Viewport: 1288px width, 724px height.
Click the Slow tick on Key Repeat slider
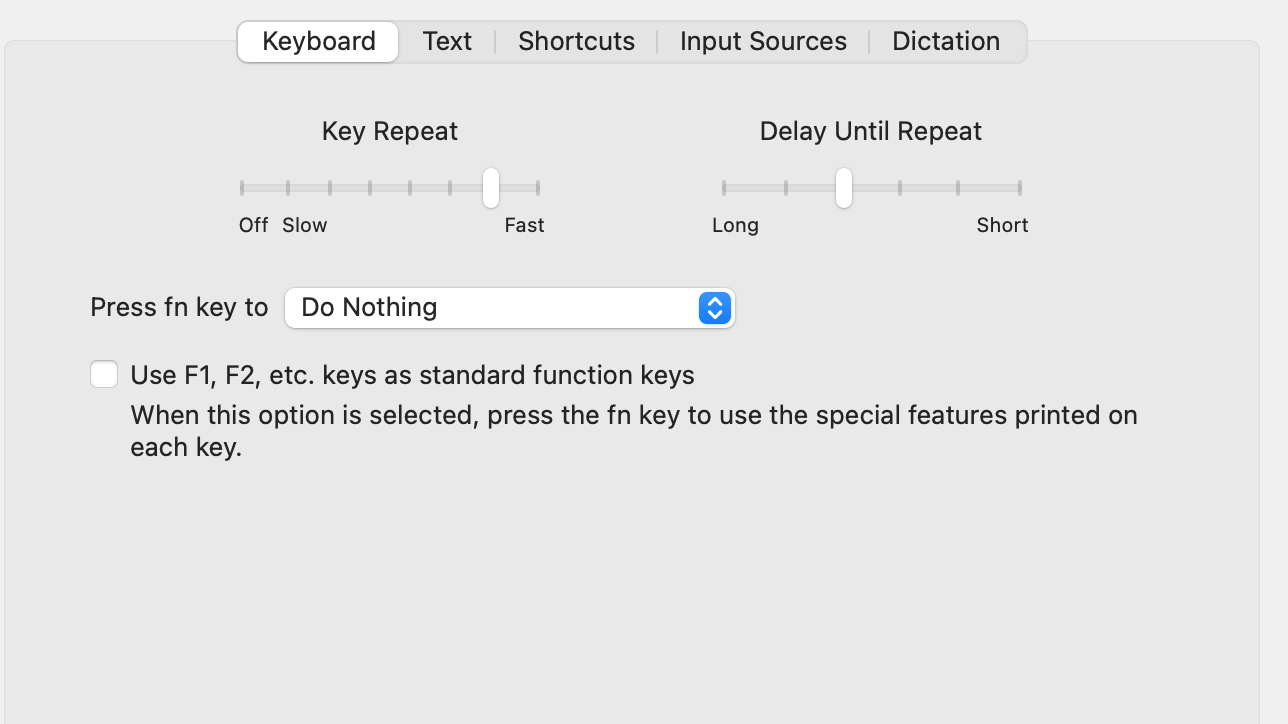point(288,187)
